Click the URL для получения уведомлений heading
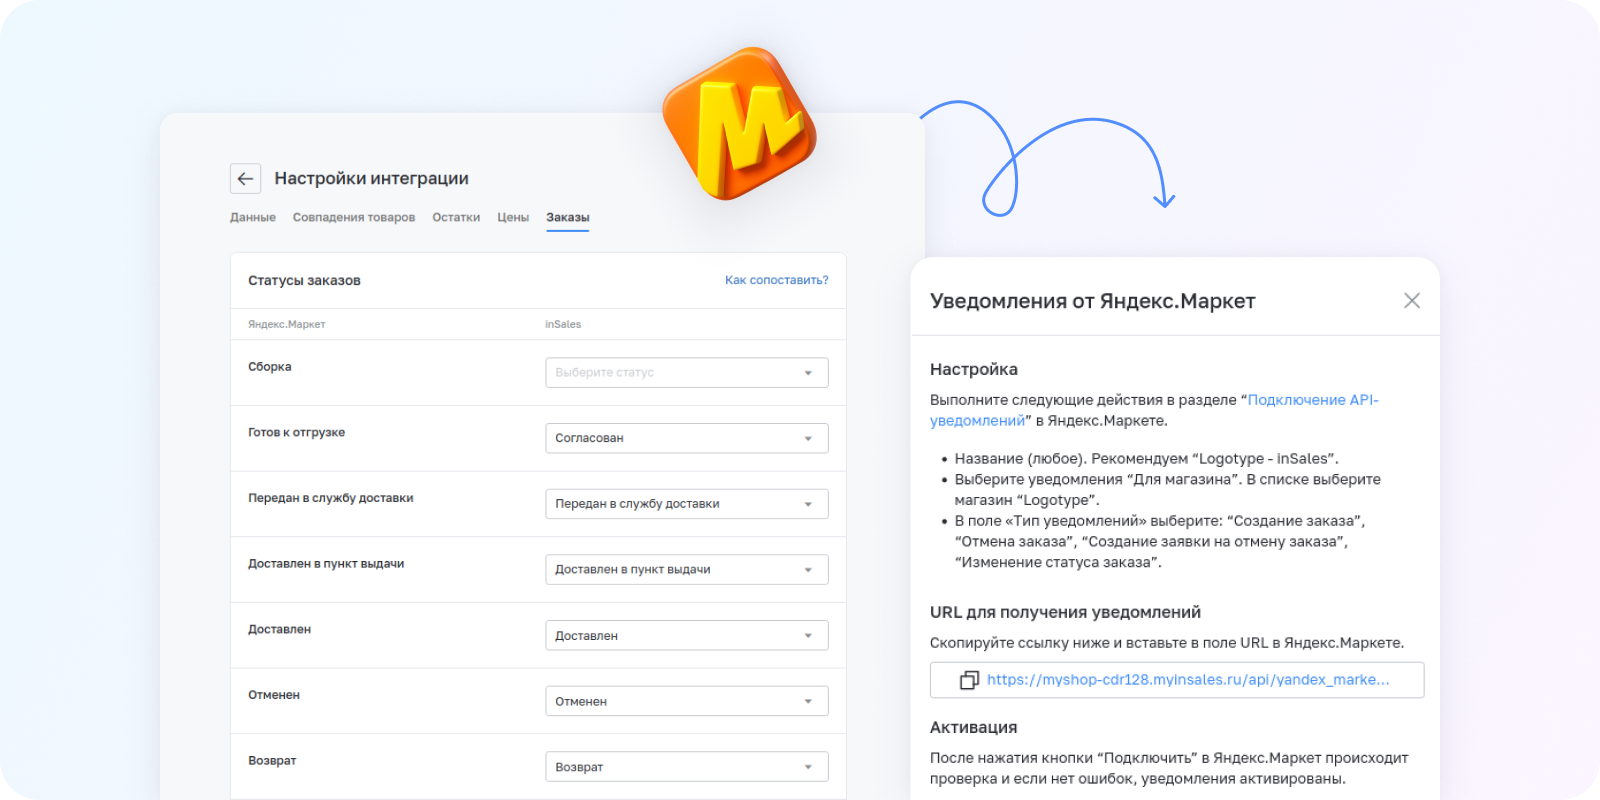This screenshot has height=800, width=1600. 1066,612
